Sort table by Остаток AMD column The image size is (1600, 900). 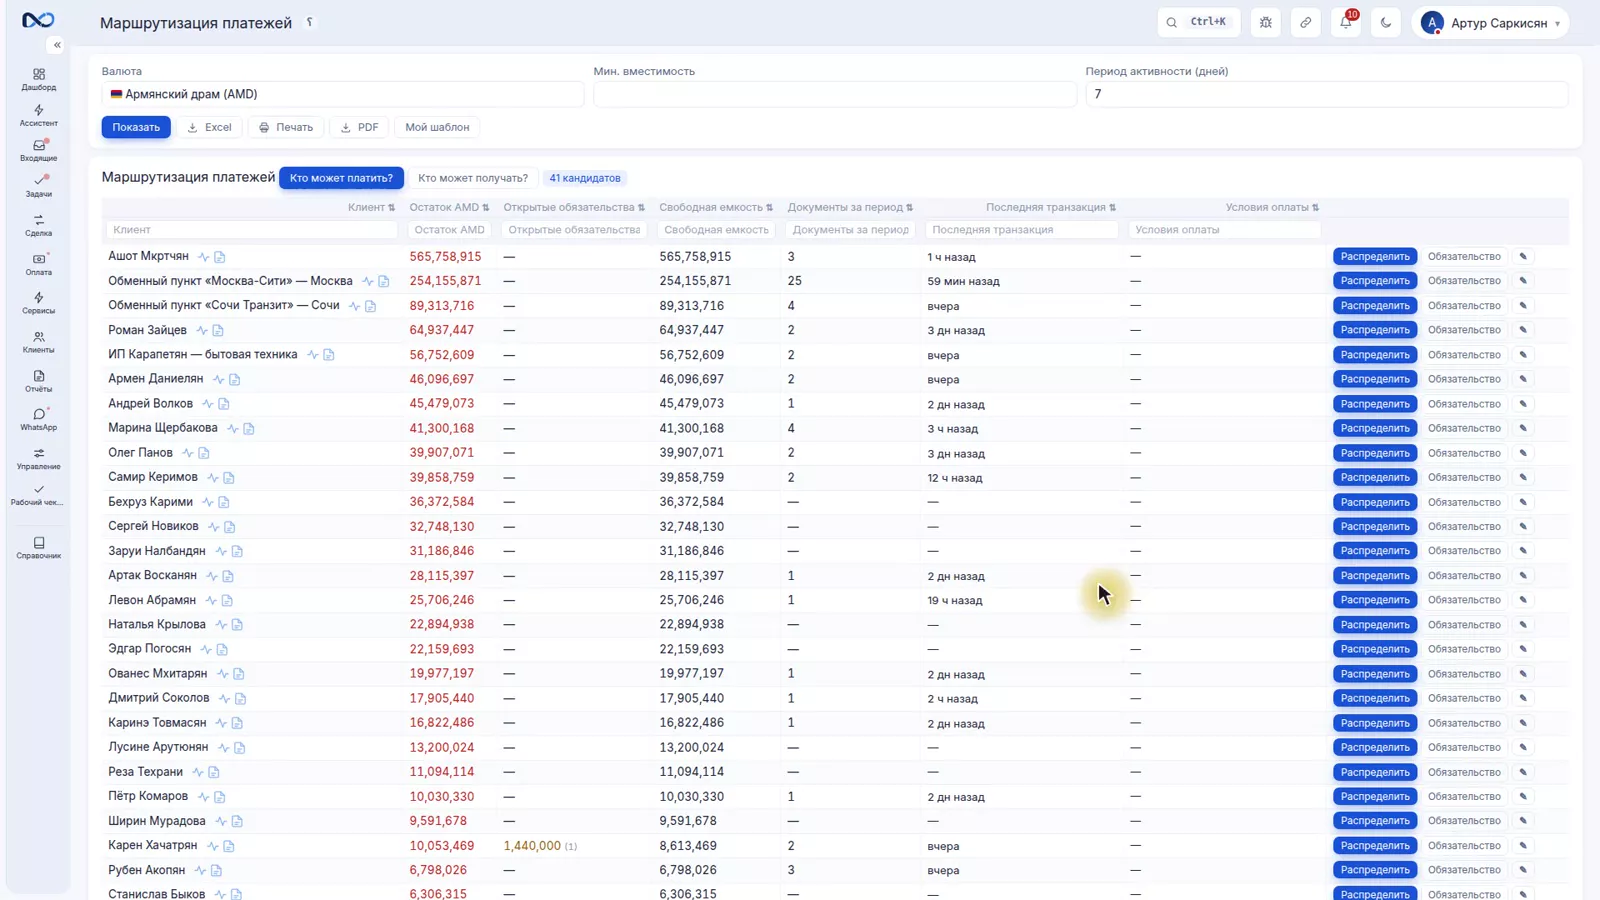(x=449, y=207)
